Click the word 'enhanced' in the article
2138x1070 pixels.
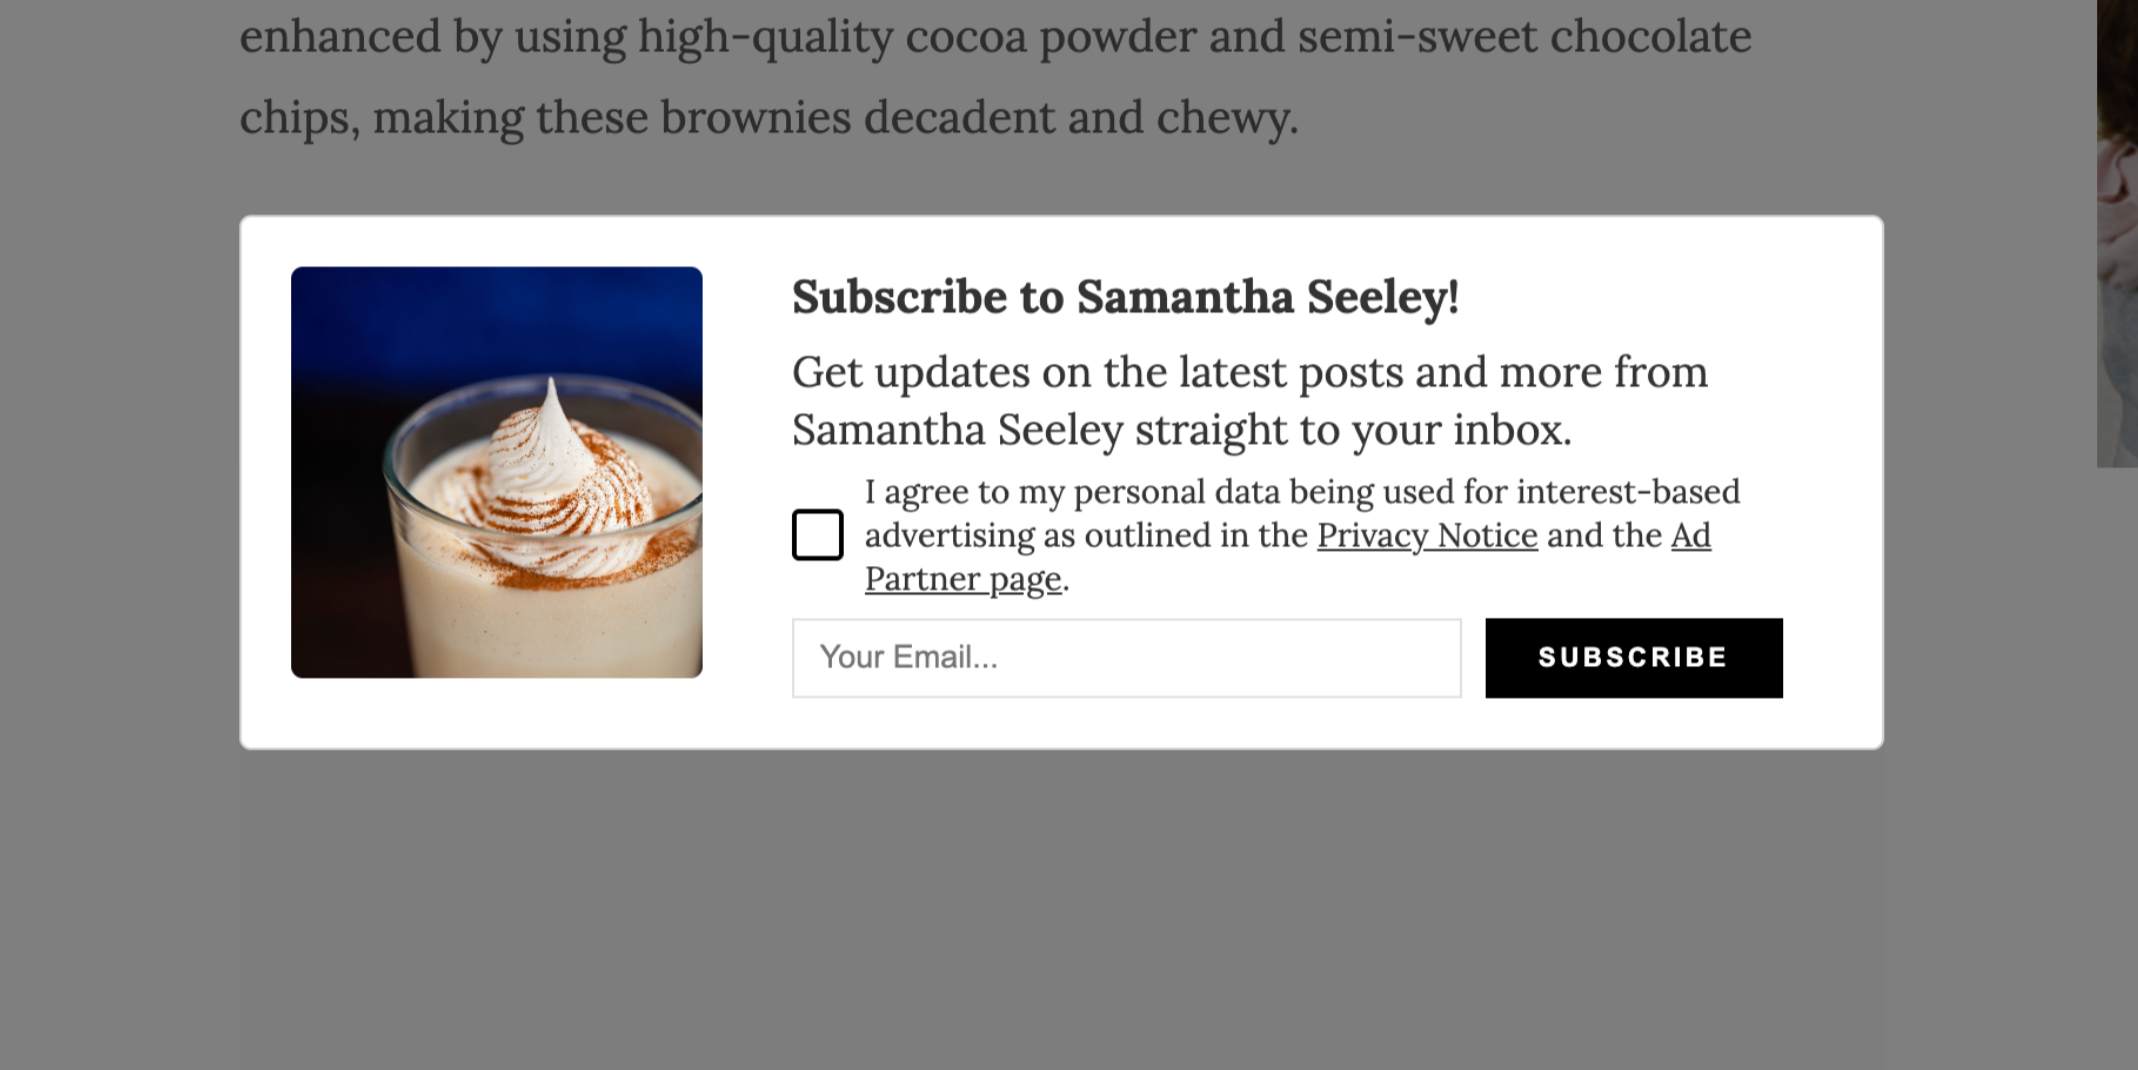340,37
